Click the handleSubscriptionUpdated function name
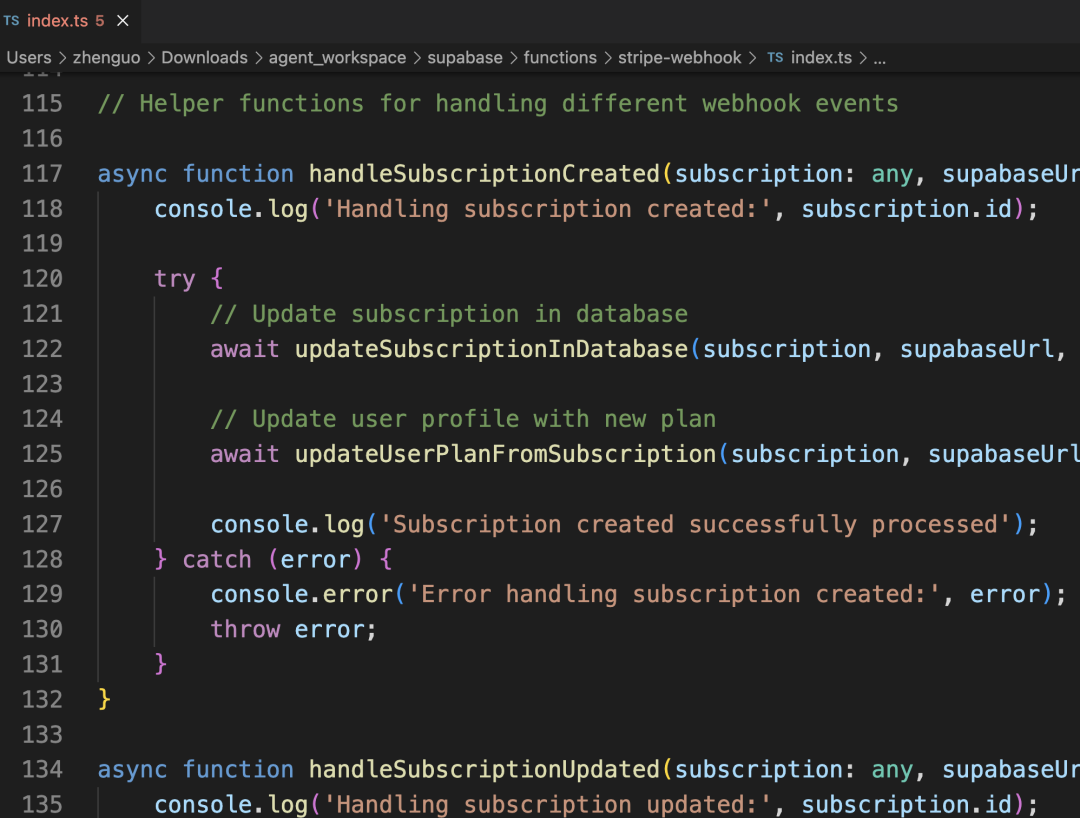 point(484,769)
